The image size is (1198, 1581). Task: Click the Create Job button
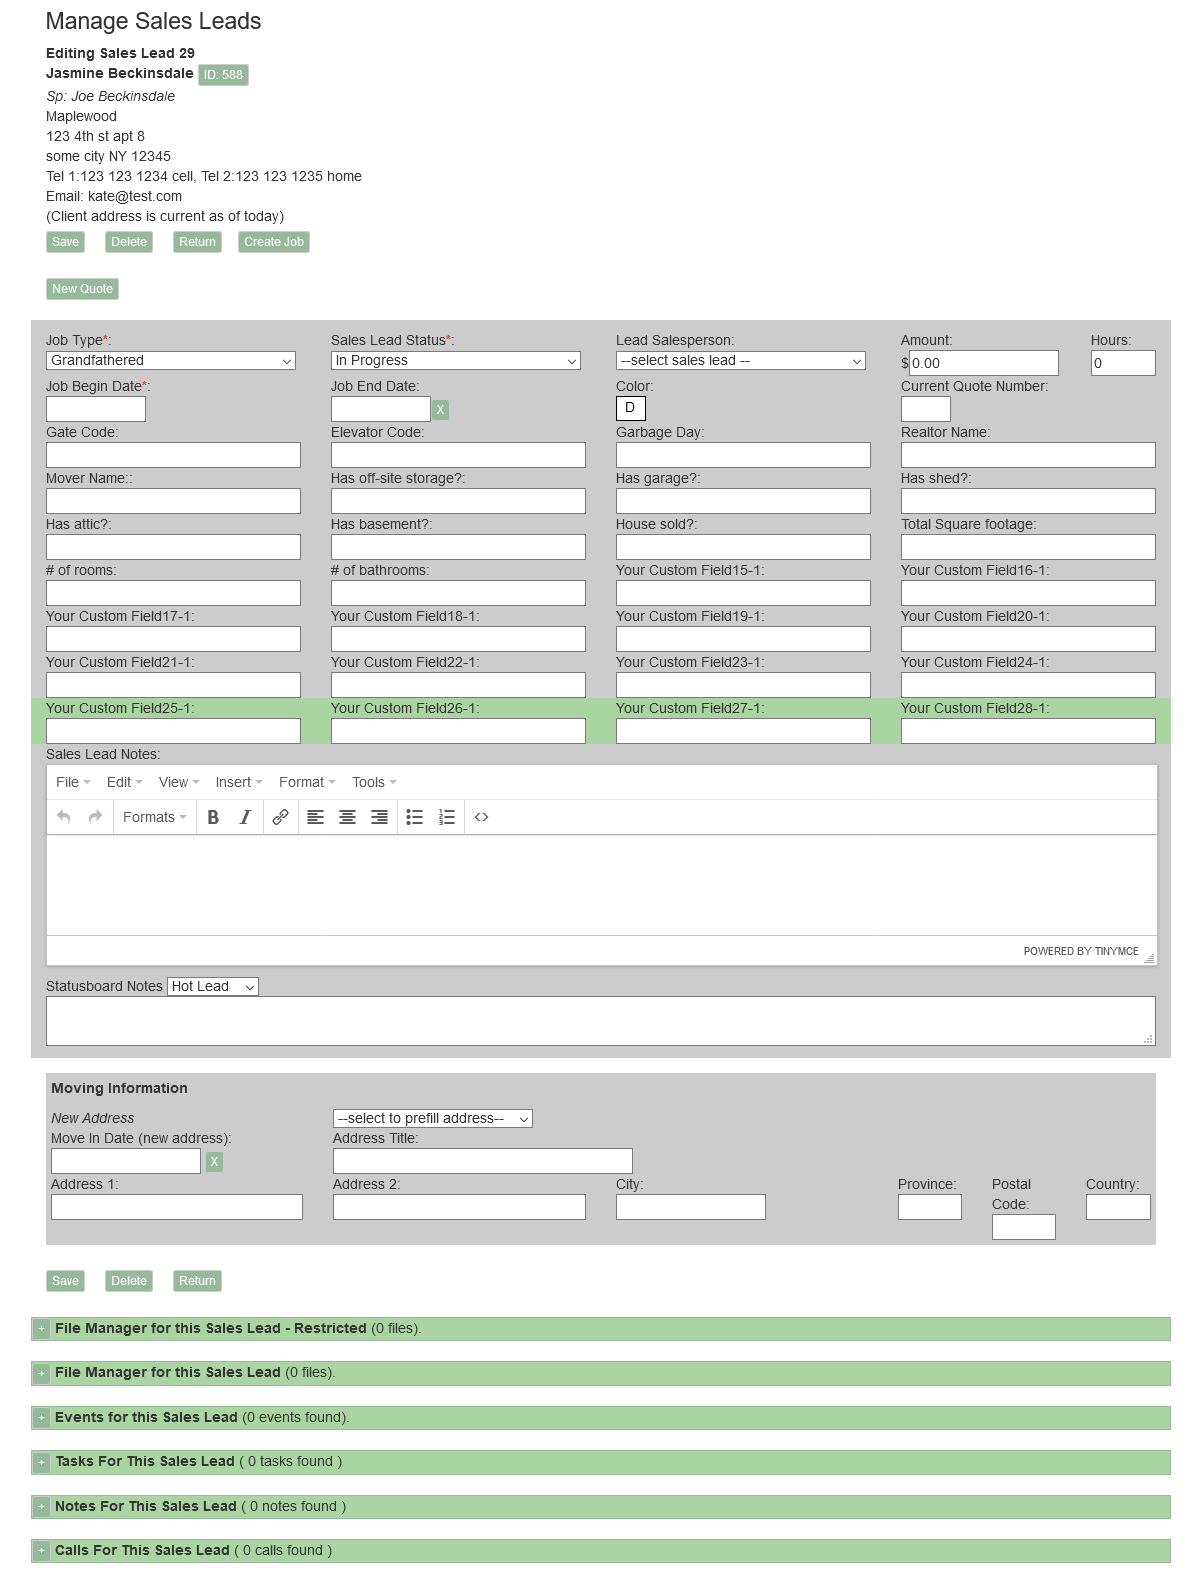pos(274,242)
